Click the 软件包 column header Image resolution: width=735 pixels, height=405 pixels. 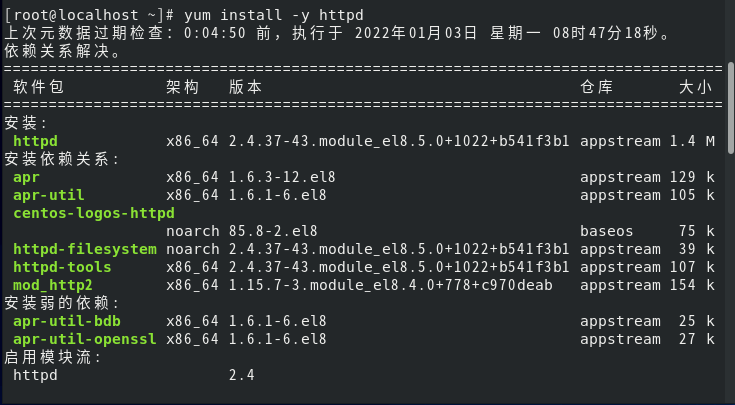[38, 87]
